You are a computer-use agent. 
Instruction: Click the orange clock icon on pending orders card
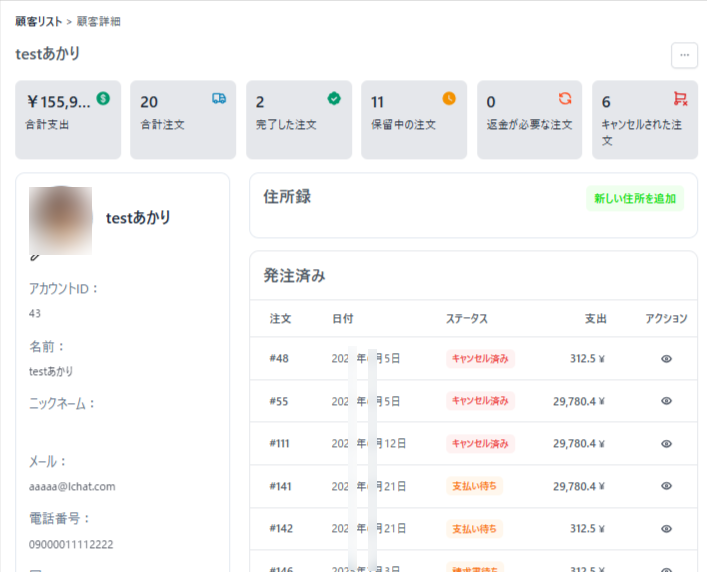tap(449, 98)
